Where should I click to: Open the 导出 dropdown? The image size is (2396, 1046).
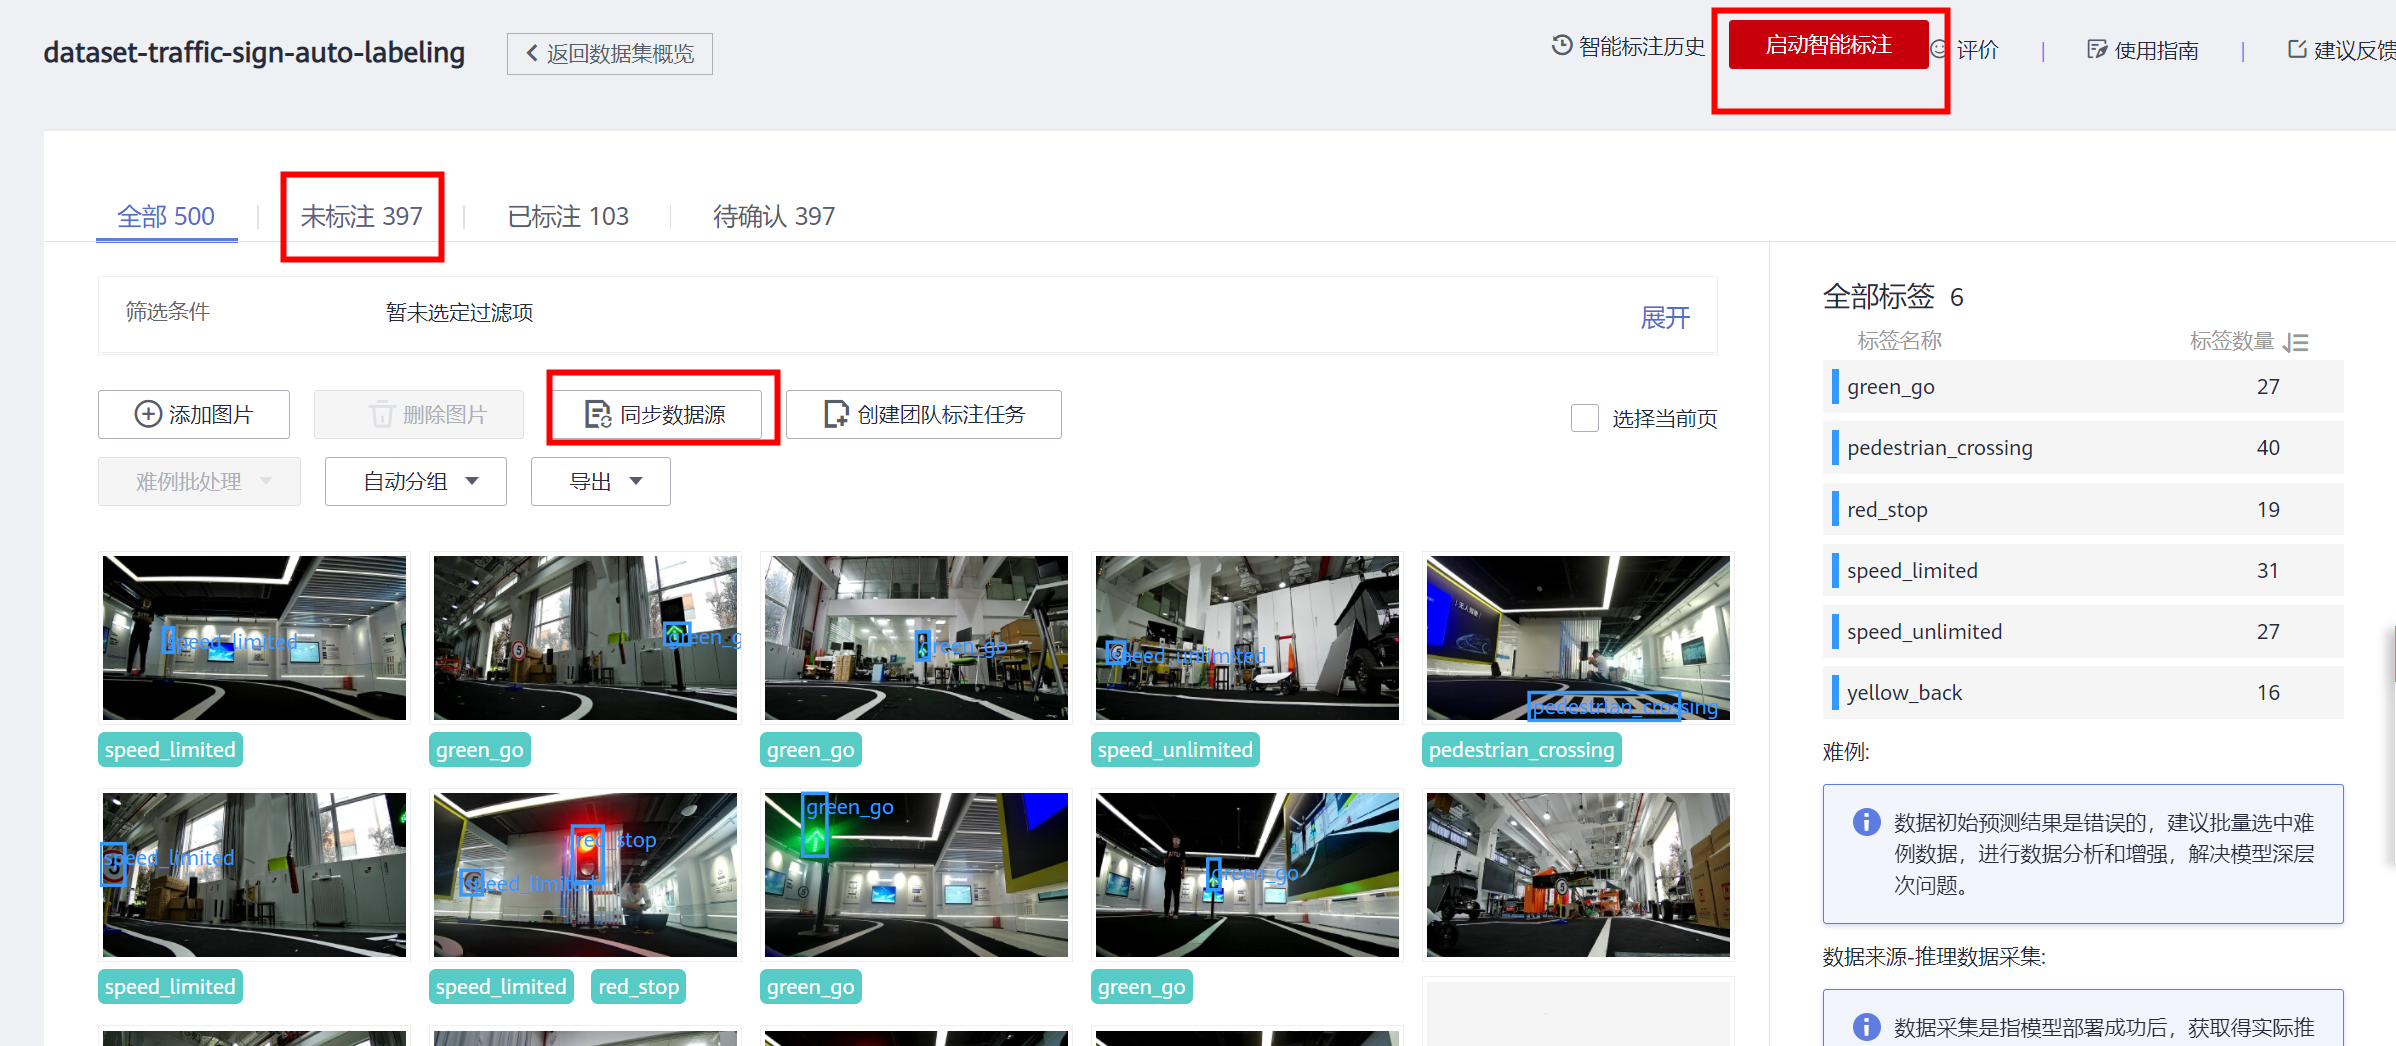click(x=601, y=481)
